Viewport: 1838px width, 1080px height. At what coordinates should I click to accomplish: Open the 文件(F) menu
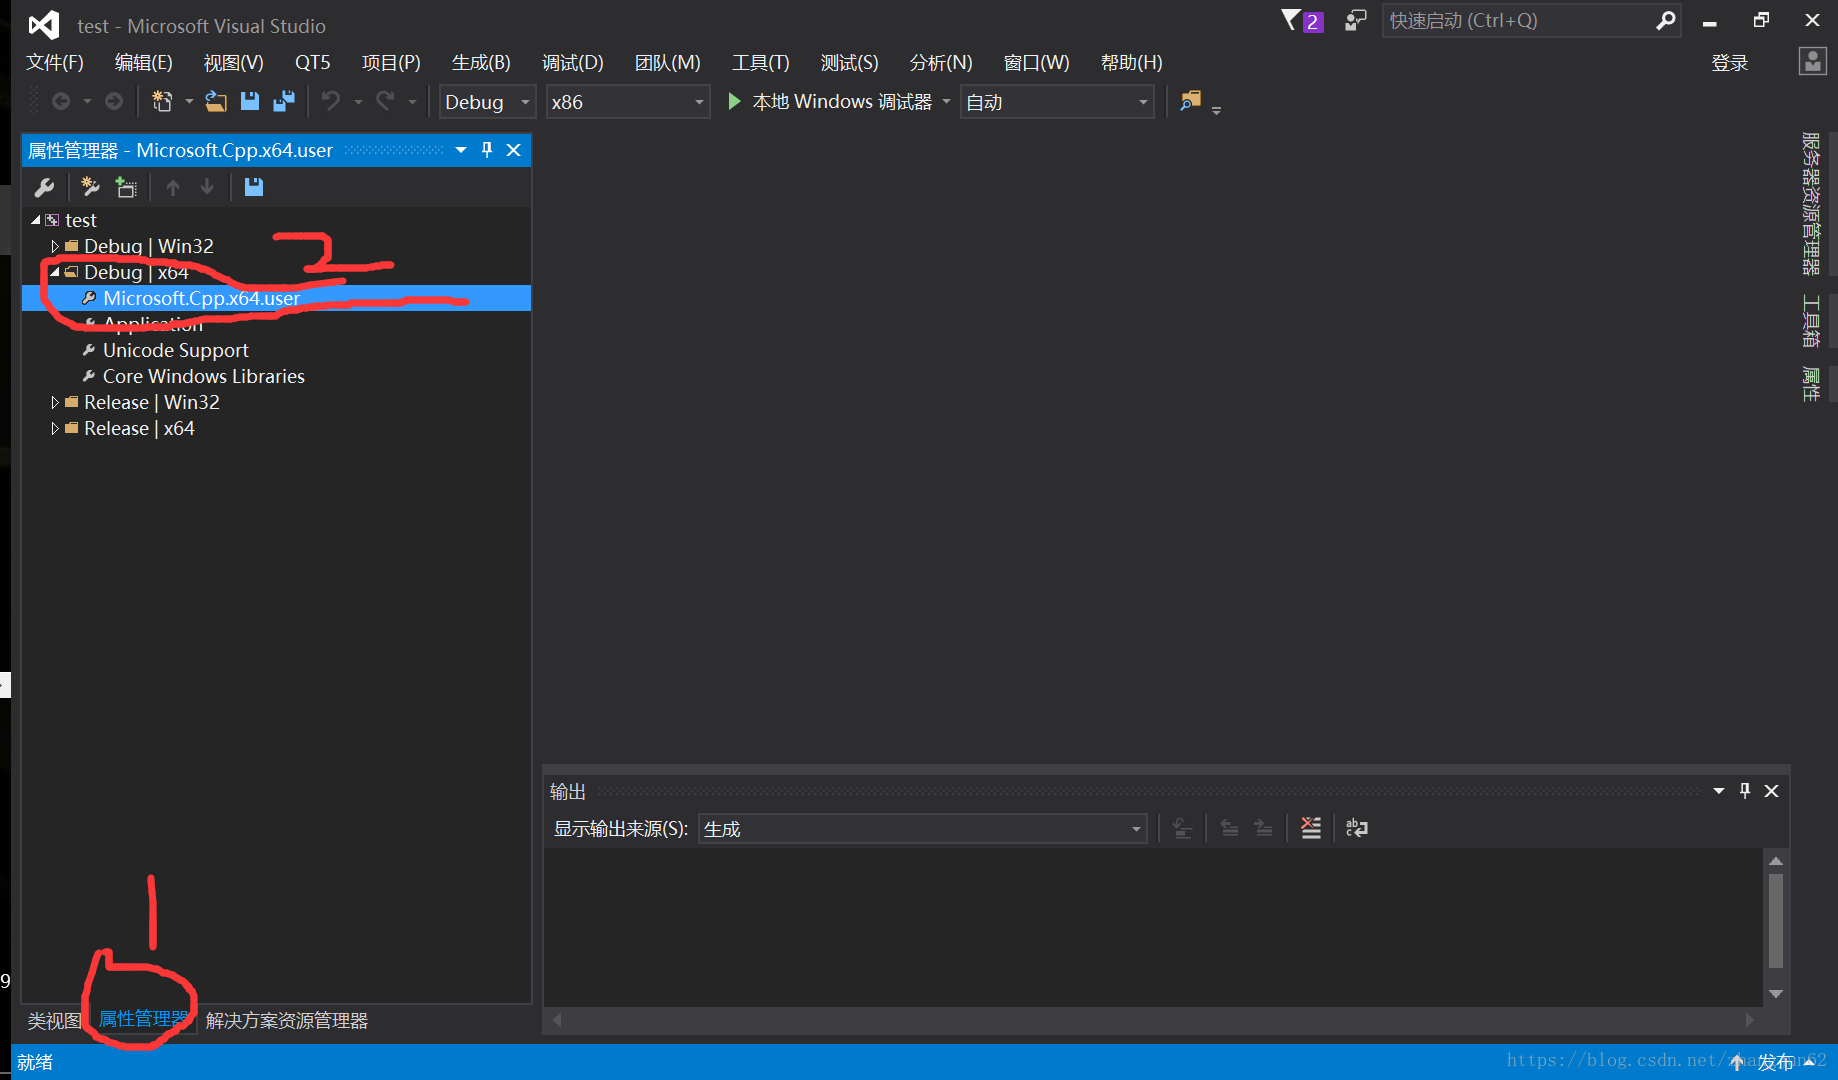[55, 62]
